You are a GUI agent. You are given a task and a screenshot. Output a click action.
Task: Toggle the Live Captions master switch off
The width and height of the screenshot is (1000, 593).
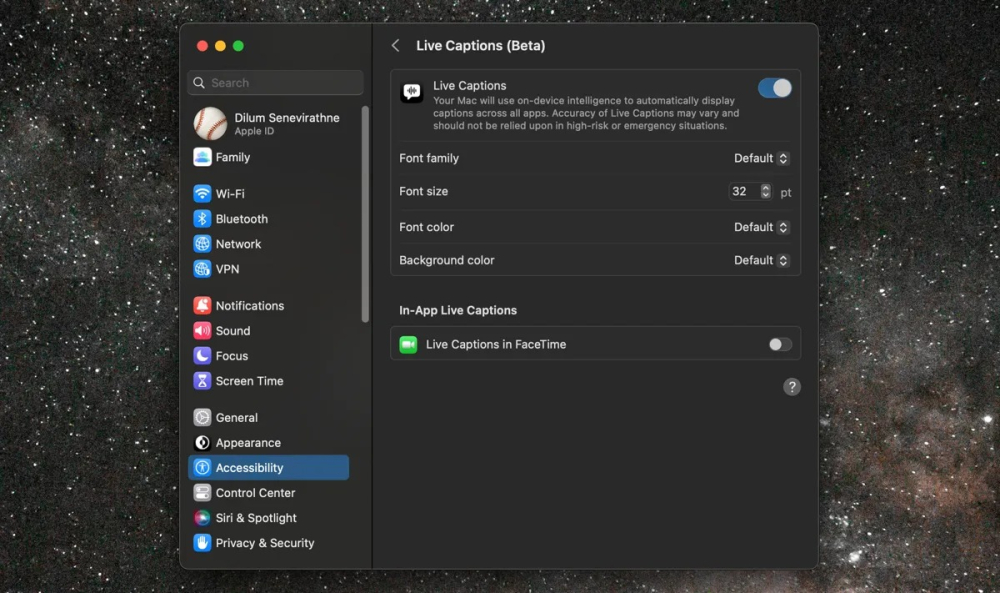[774, 88]
